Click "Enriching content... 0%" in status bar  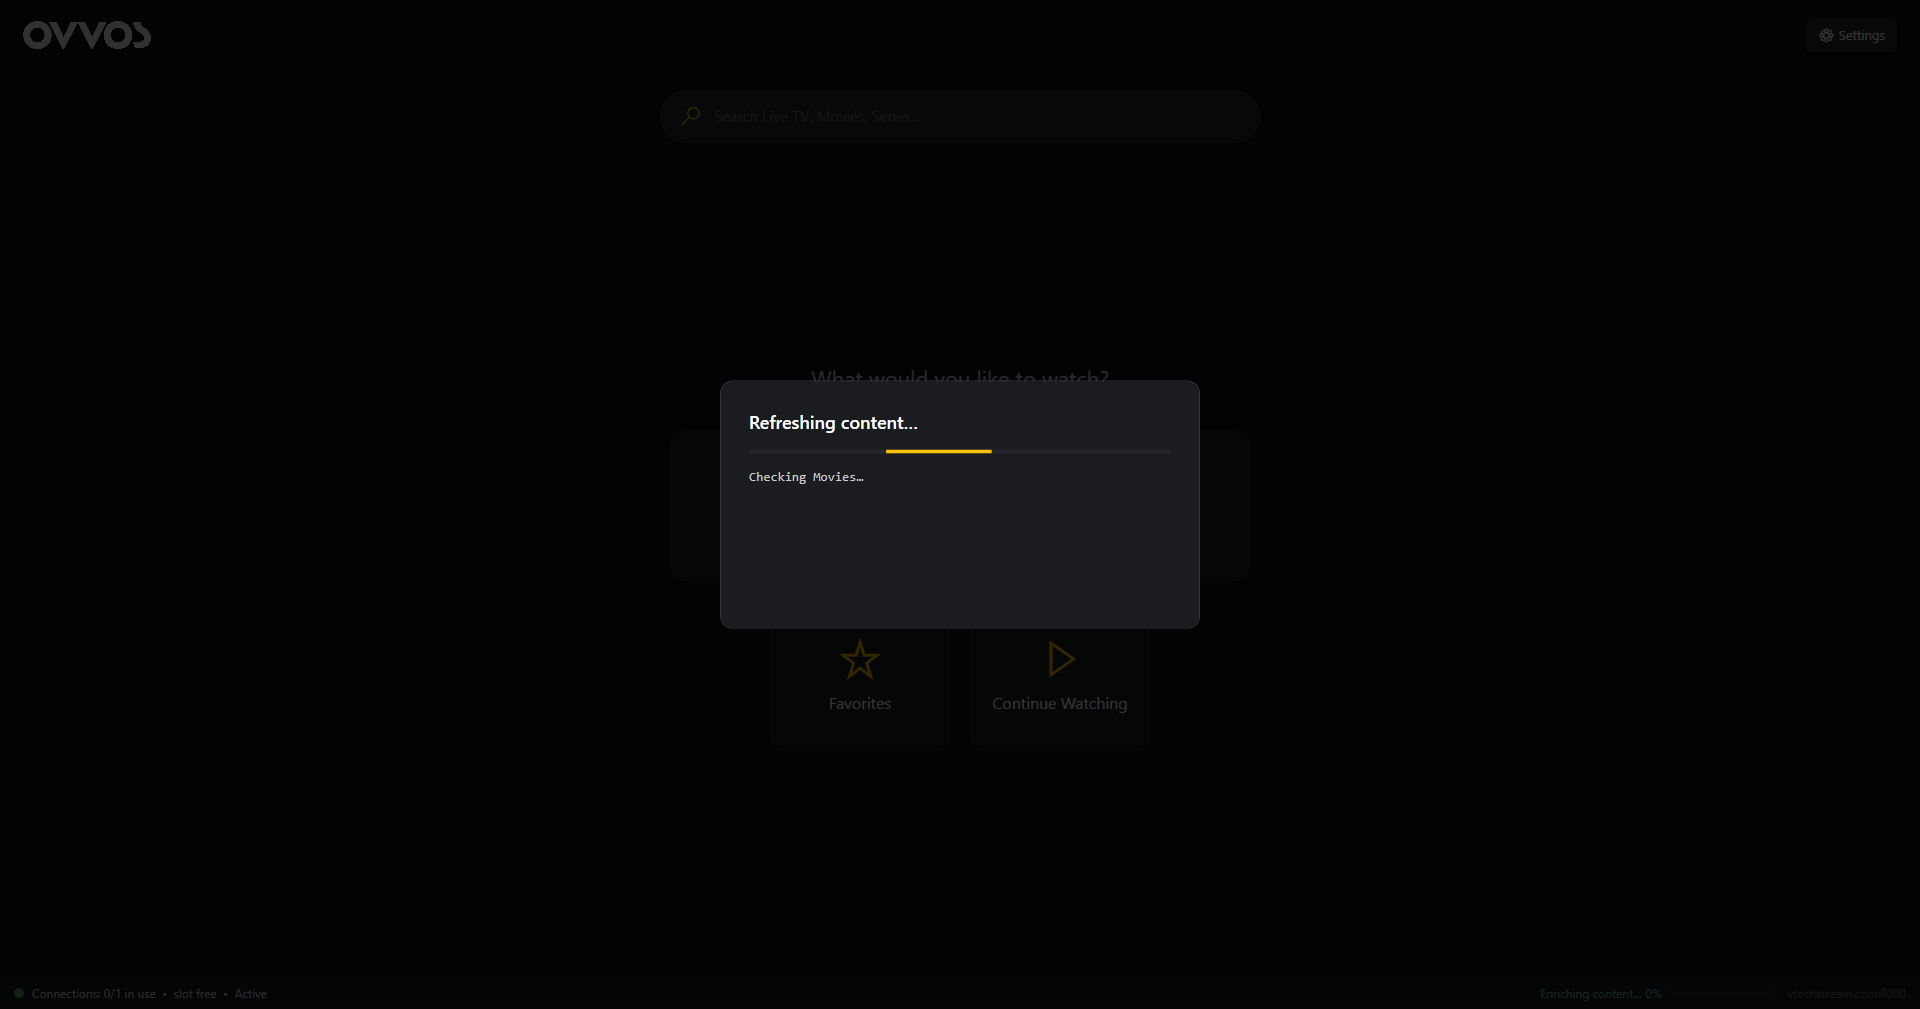(x=1601, y=994)
